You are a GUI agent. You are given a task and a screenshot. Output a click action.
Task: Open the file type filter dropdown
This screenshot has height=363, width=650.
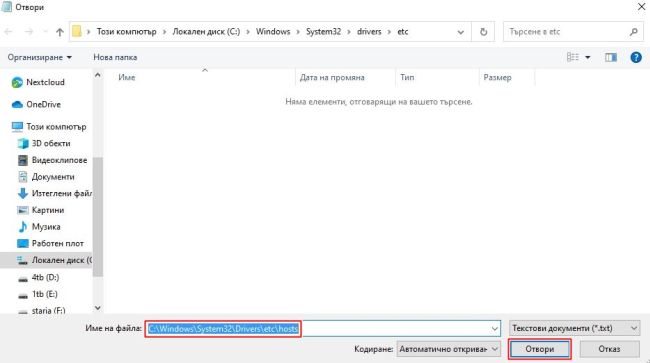pyautogui.click(x=575, y=328)
